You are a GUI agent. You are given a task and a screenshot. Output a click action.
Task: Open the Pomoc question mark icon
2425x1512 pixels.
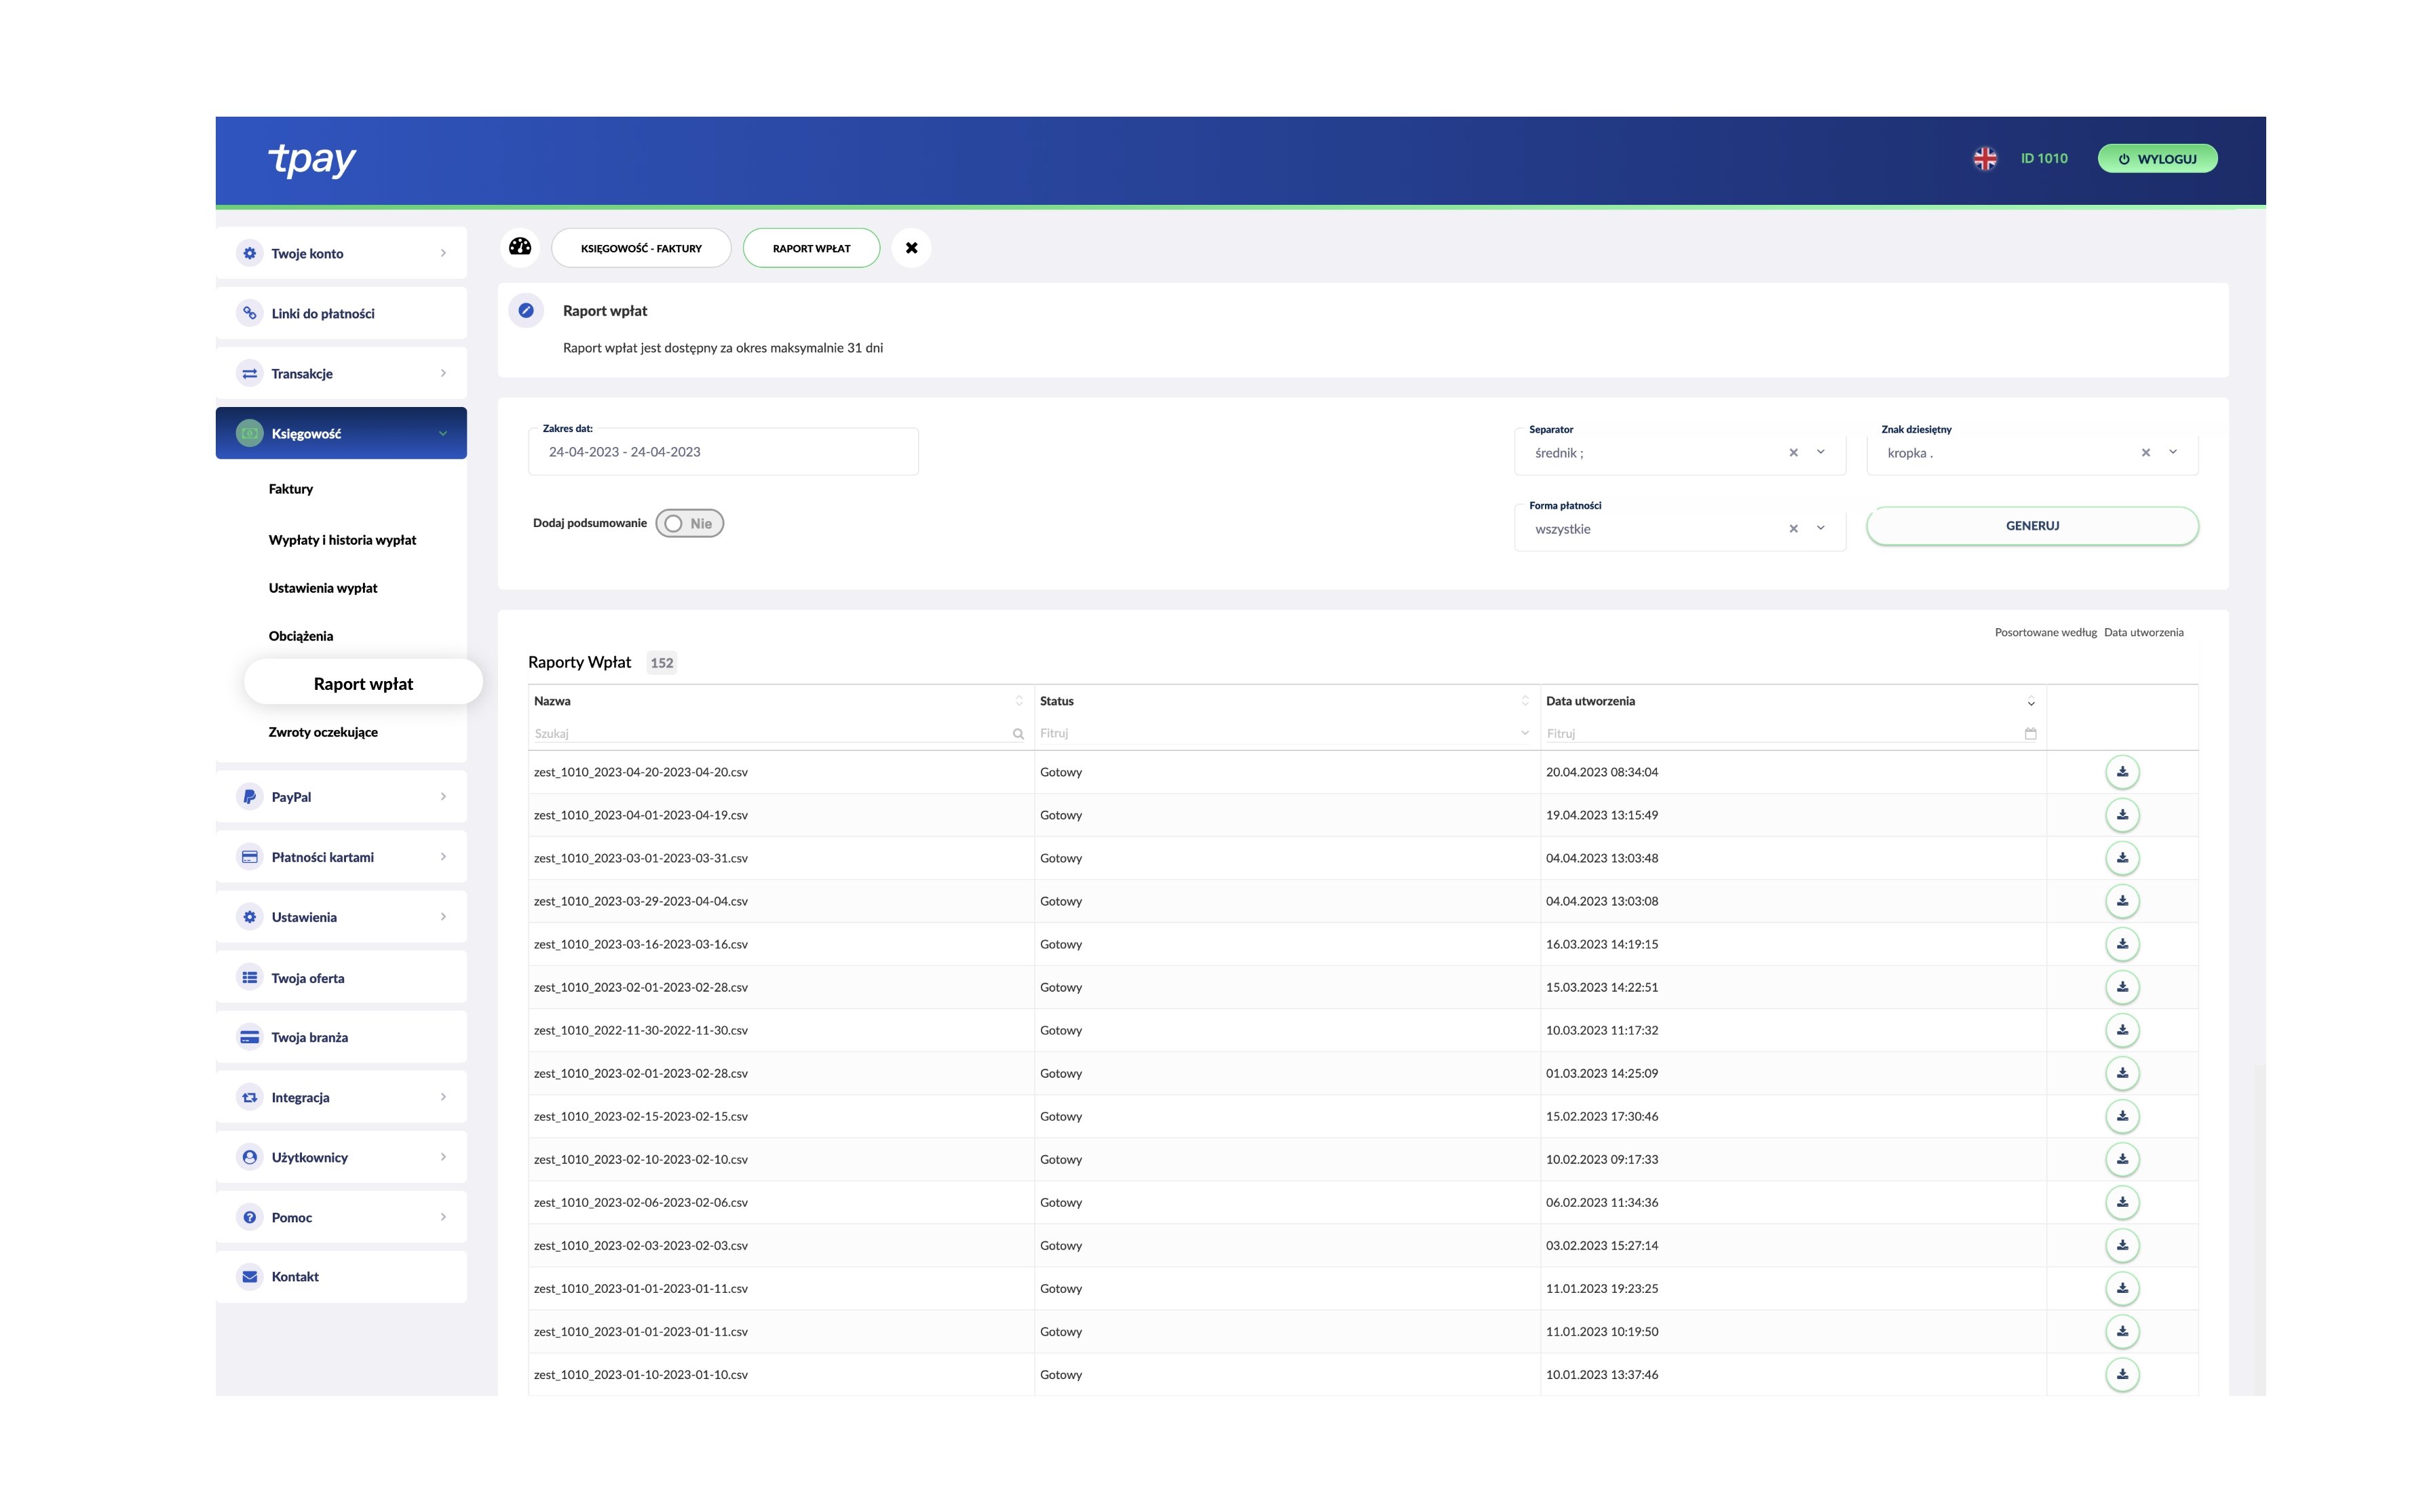coord(249,1216)
